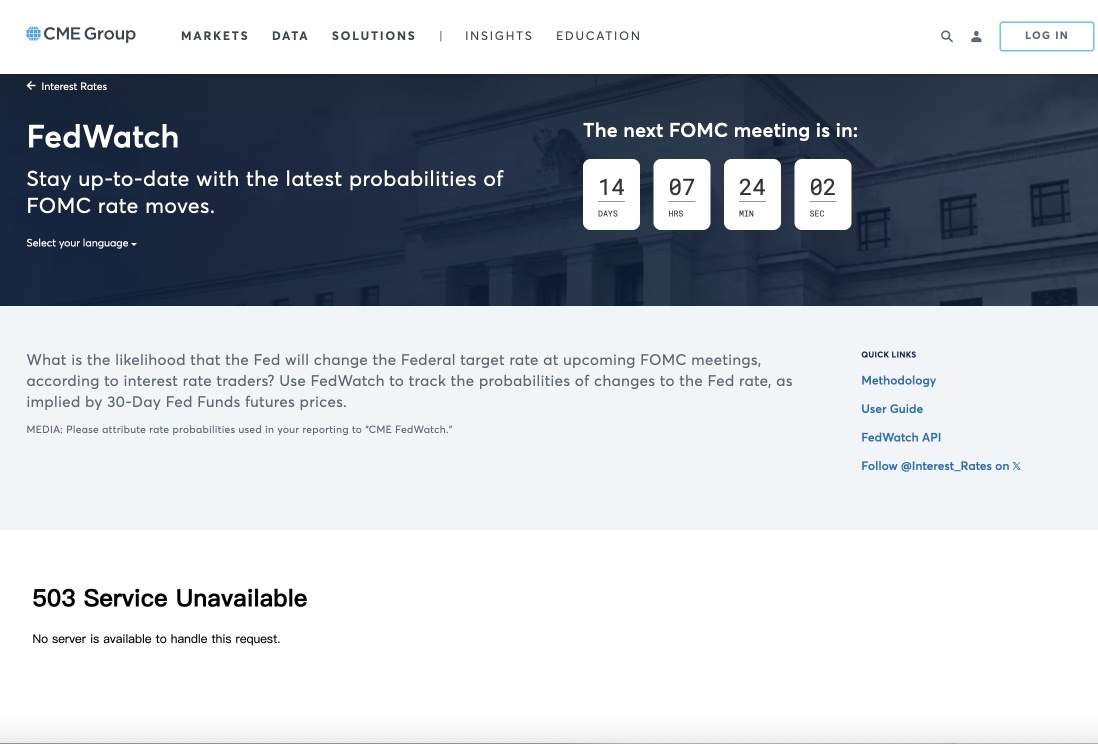Follow @Interest_Rates on X link

pyautogui.click(x=940, y=466)
